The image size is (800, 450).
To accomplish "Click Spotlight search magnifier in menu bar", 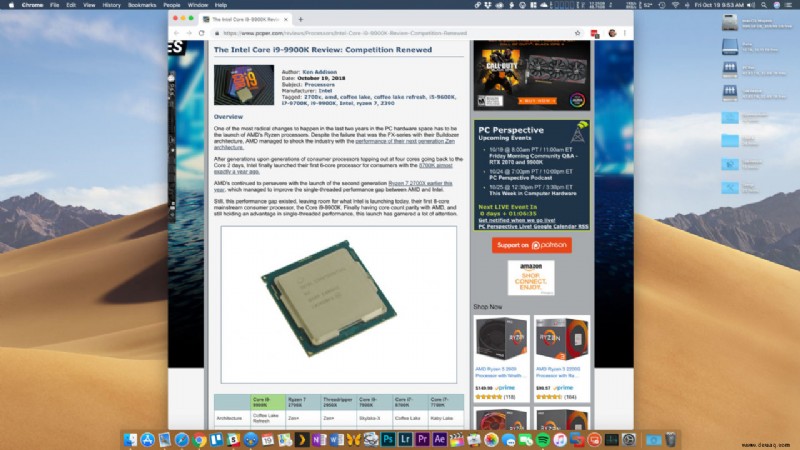I will click(x=764, y=5).
